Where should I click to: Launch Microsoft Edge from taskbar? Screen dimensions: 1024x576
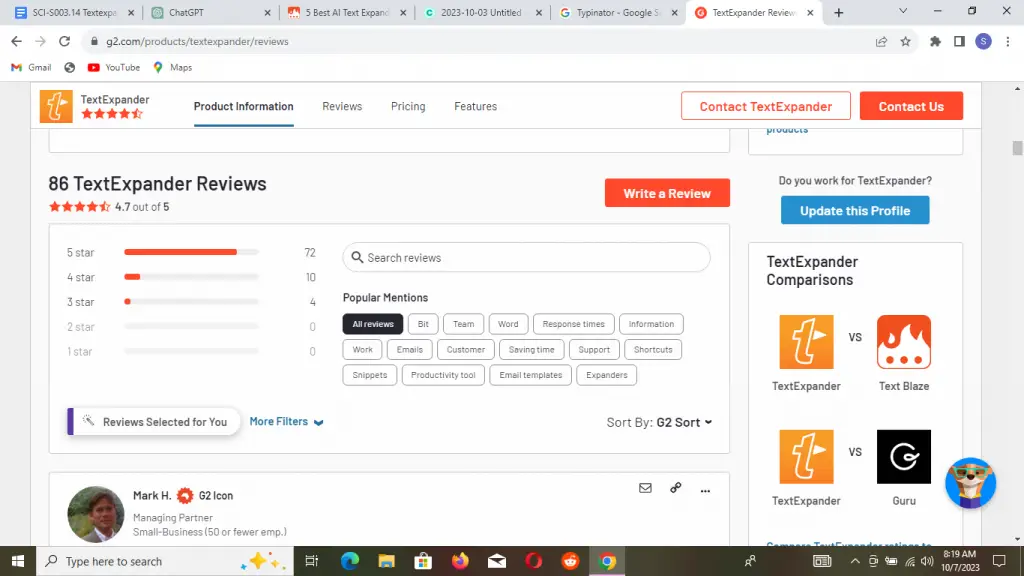[349, 561]
